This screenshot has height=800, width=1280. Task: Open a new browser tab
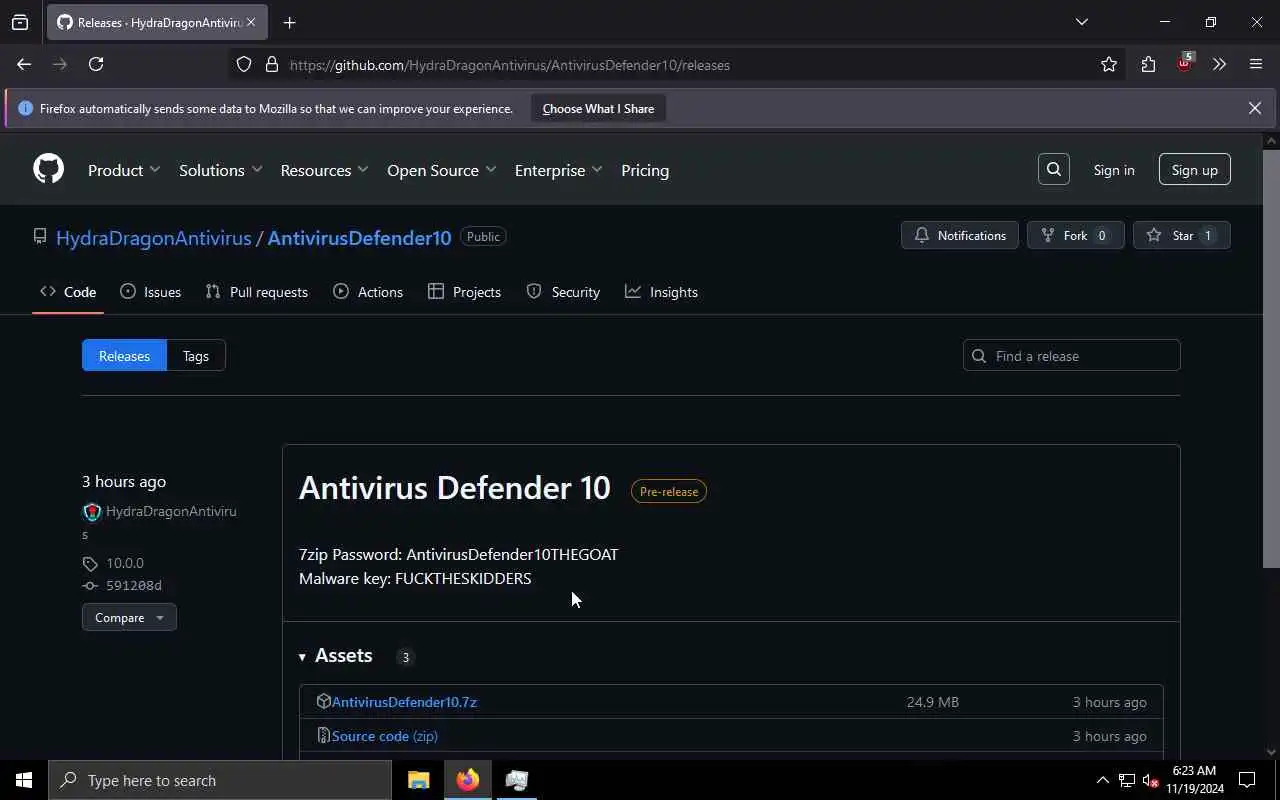289,22
